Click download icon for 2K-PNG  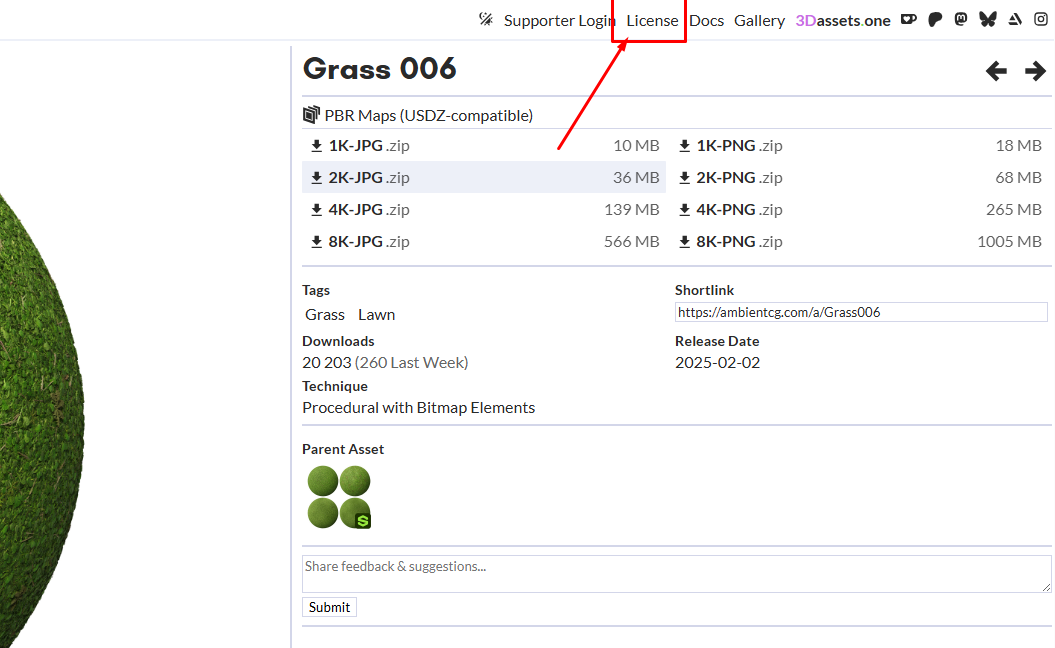pos(684,178)
